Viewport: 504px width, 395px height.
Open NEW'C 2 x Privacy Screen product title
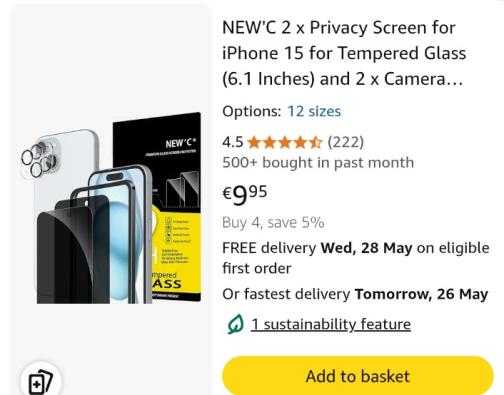tap(344, 53)
